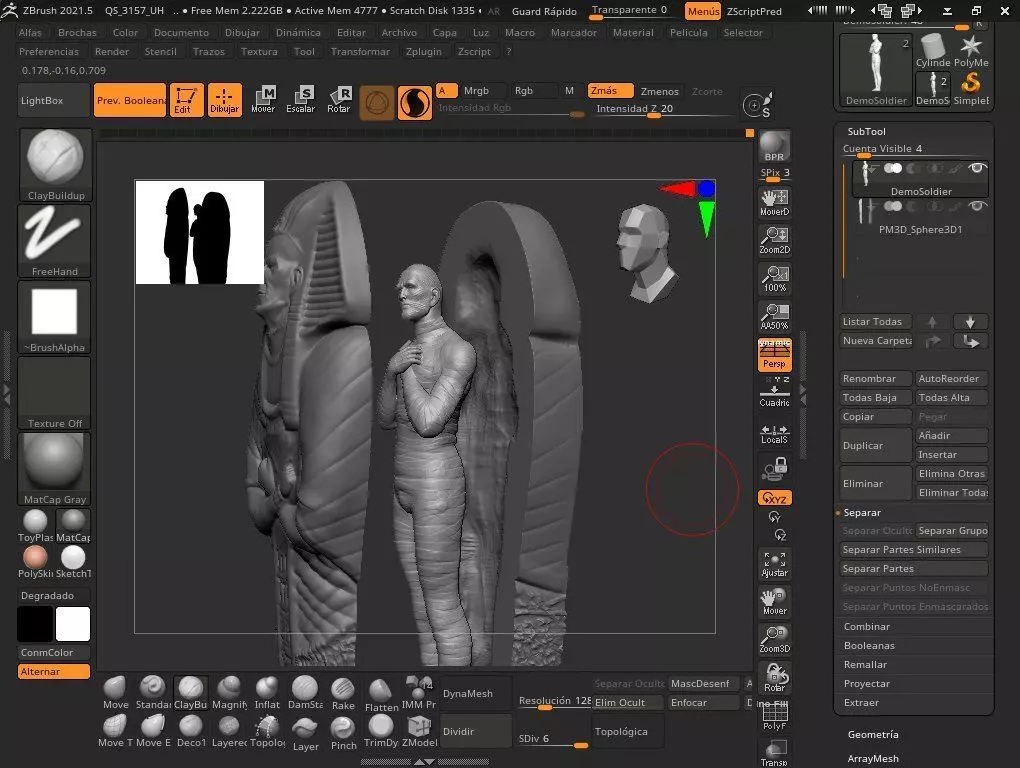Open the Tool menu
Image resolution: width=1020 pixels, height=768 pixels.
[304, 51]
